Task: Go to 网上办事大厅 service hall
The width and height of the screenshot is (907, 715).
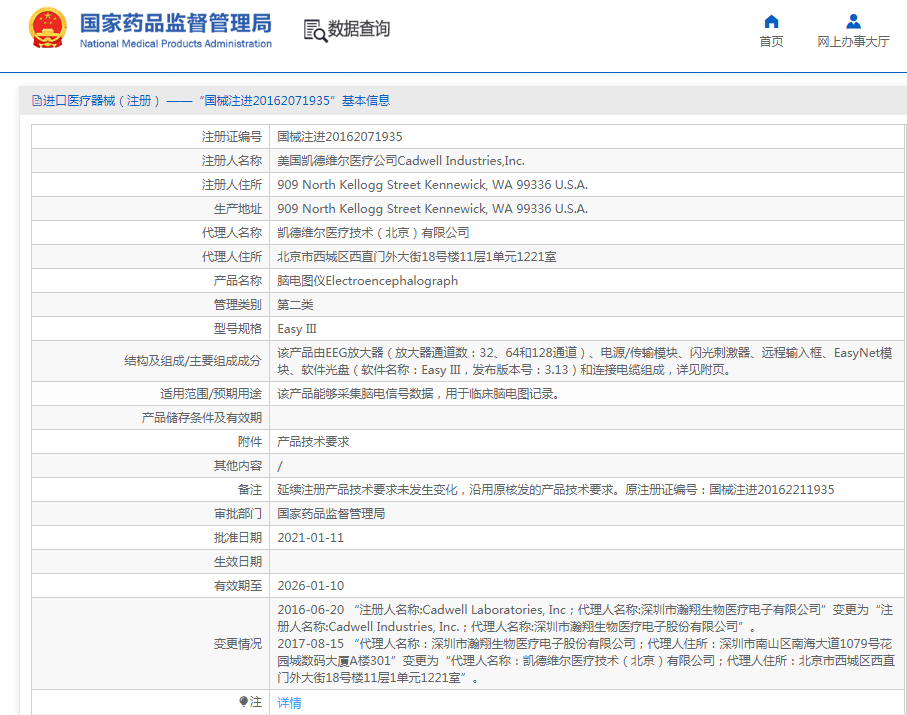Action: pyautogui.click(x=853, y=42)
